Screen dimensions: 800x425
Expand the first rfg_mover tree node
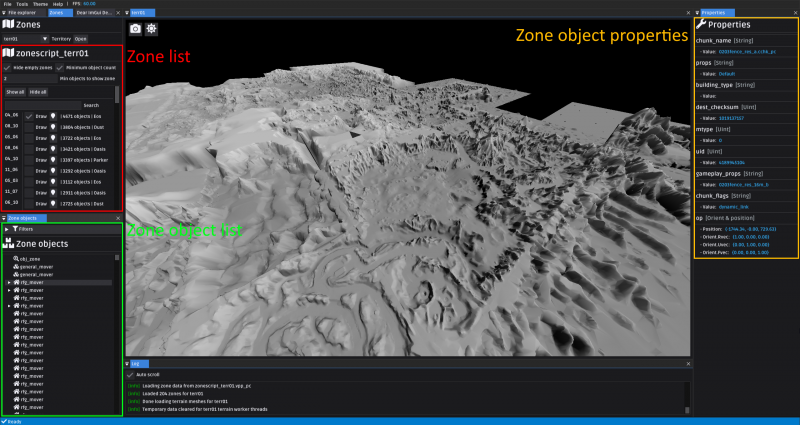[8, 283]
